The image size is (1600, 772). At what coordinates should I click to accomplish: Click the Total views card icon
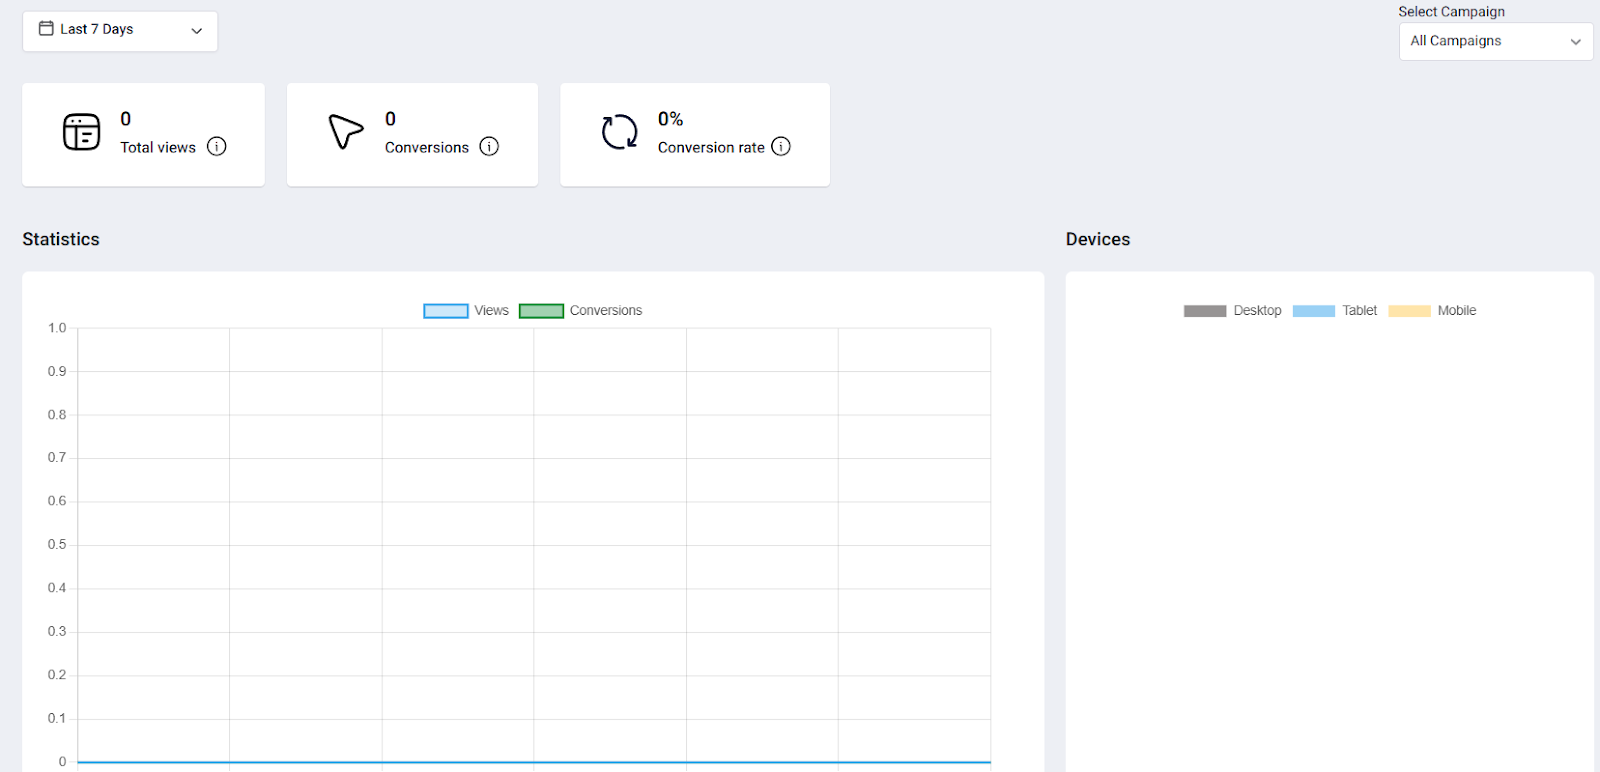coord(81,132)
